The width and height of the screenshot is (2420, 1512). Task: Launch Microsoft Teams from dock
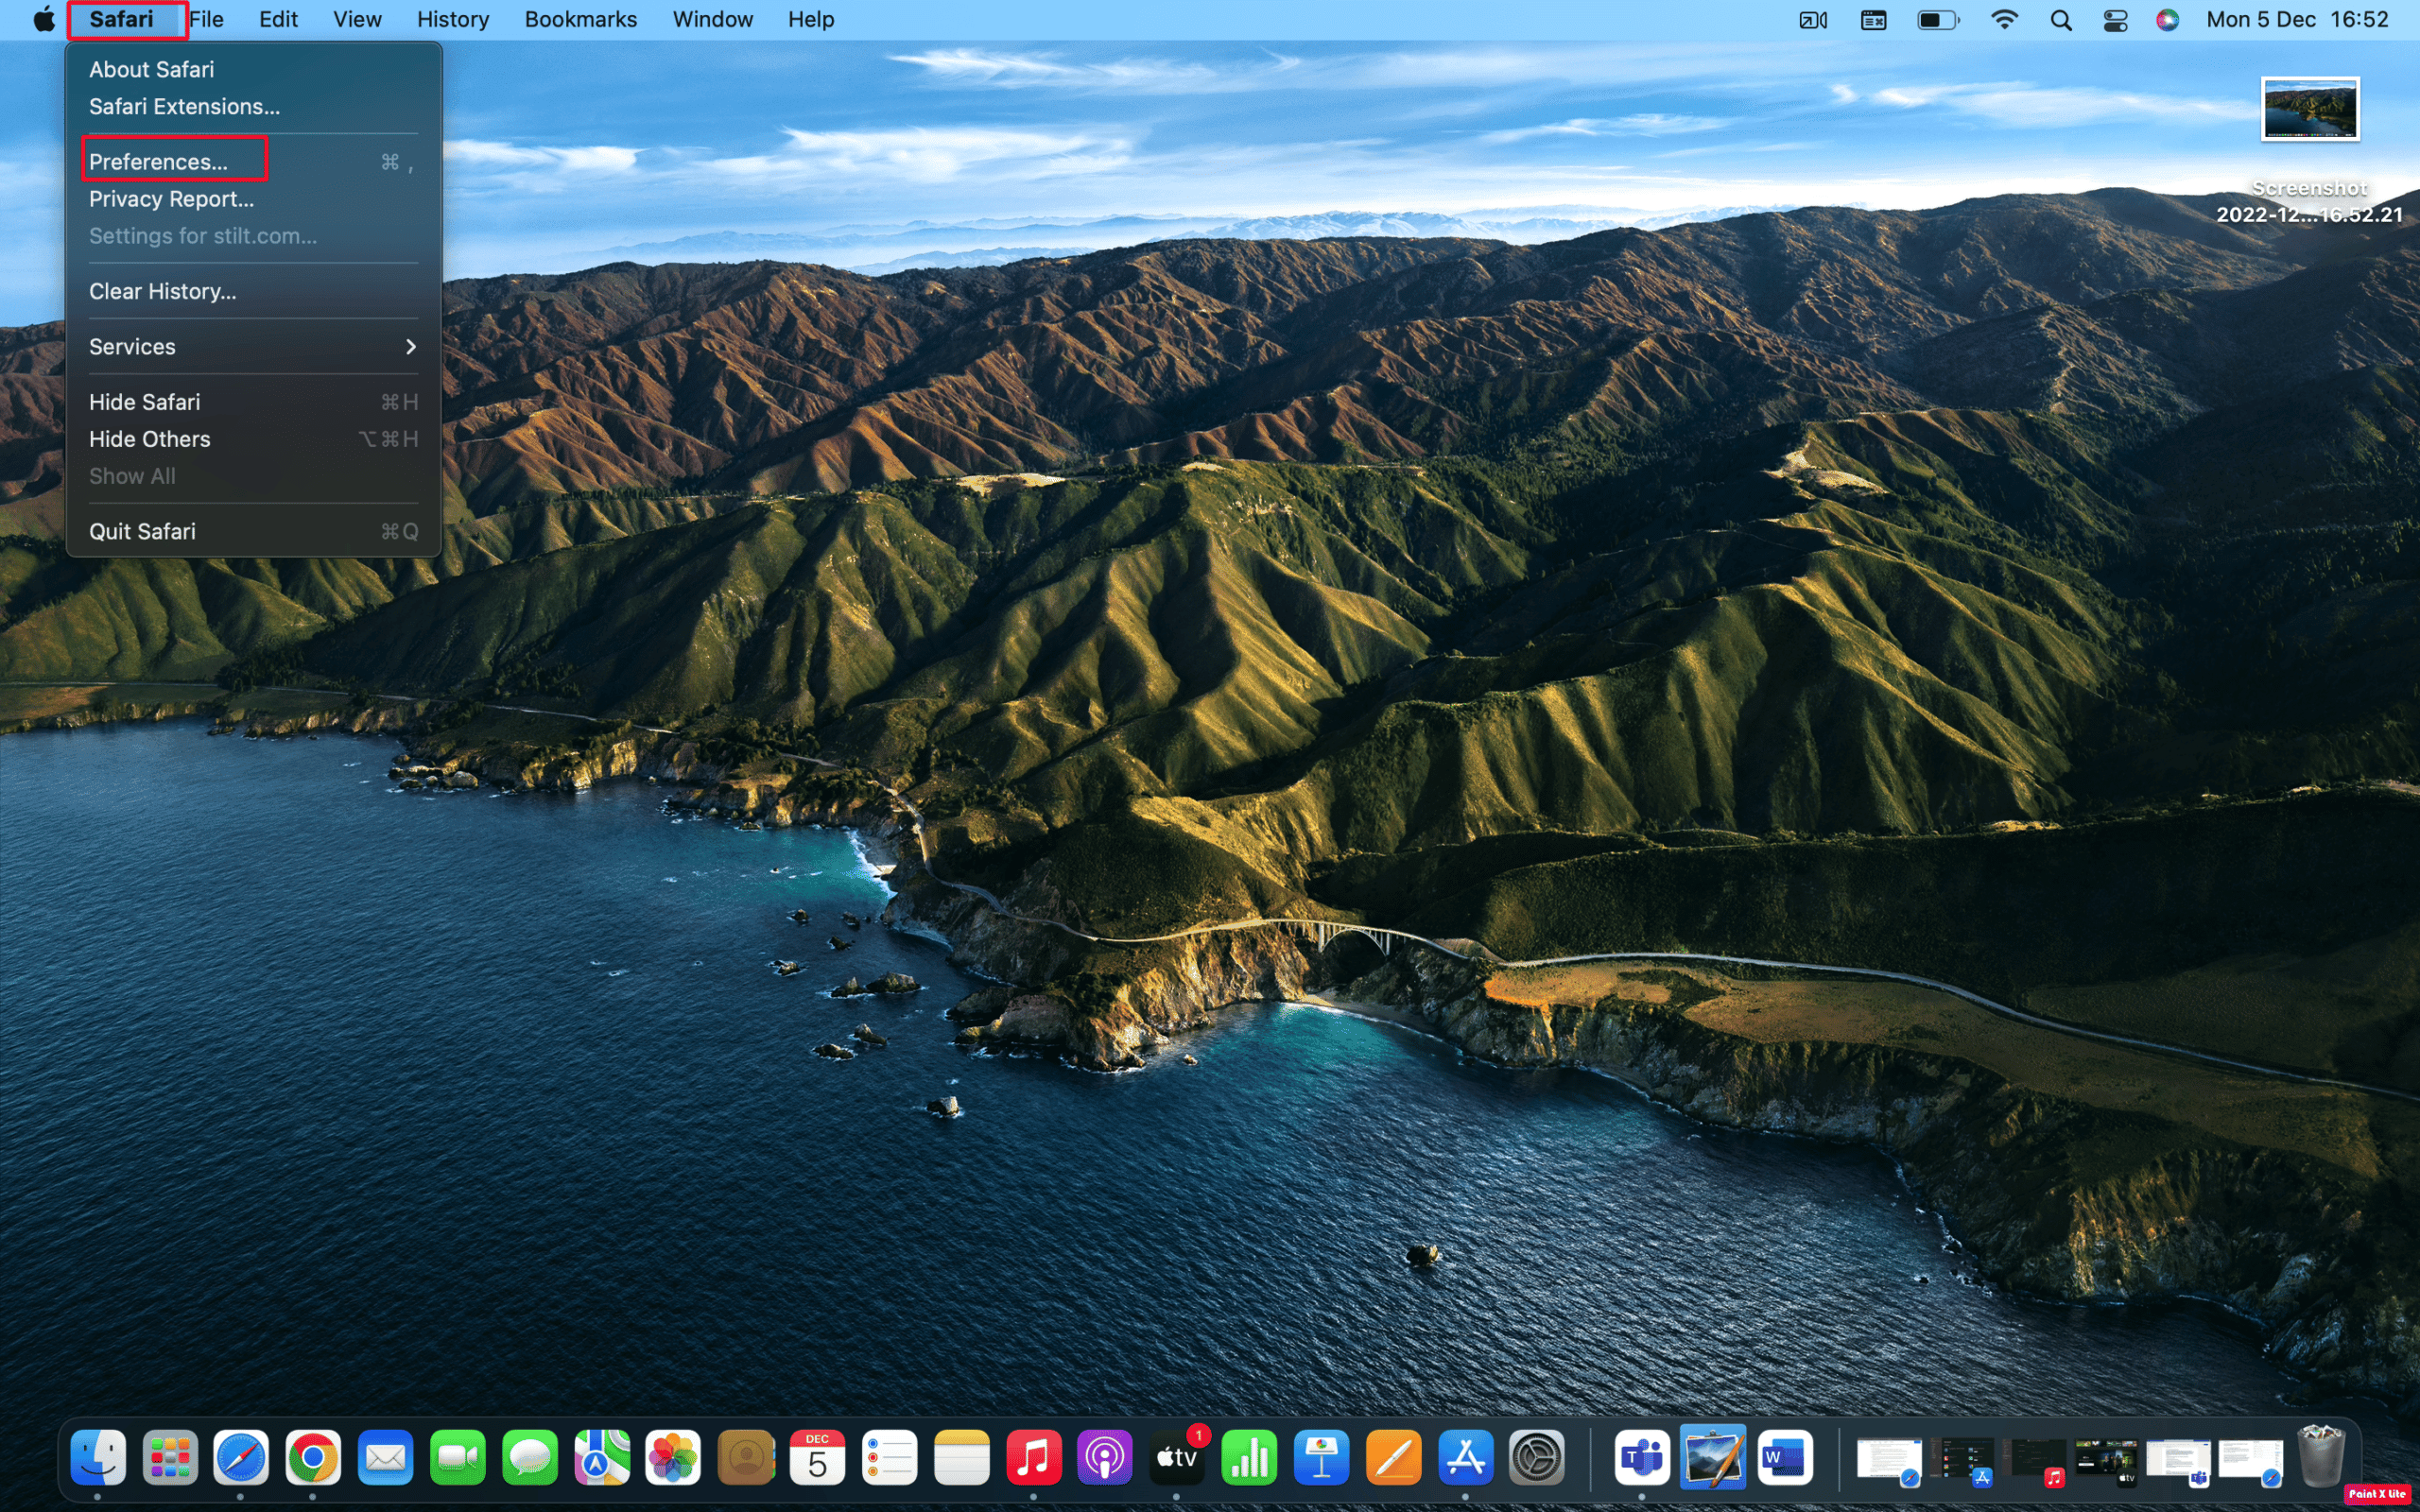tap(1639, 1460)
